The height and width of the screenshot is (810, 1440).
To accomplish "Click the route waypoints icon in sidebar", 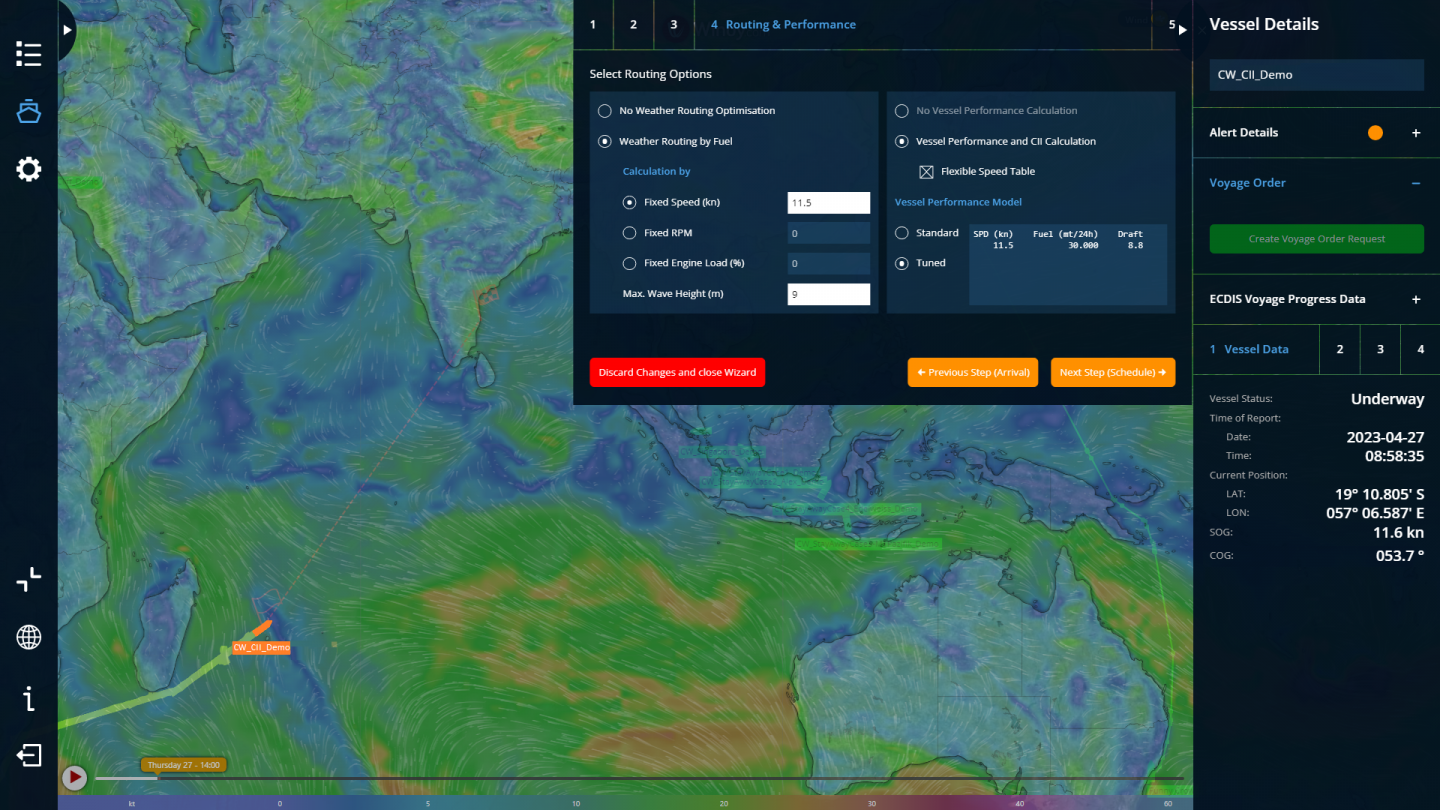I will (28, 578).
